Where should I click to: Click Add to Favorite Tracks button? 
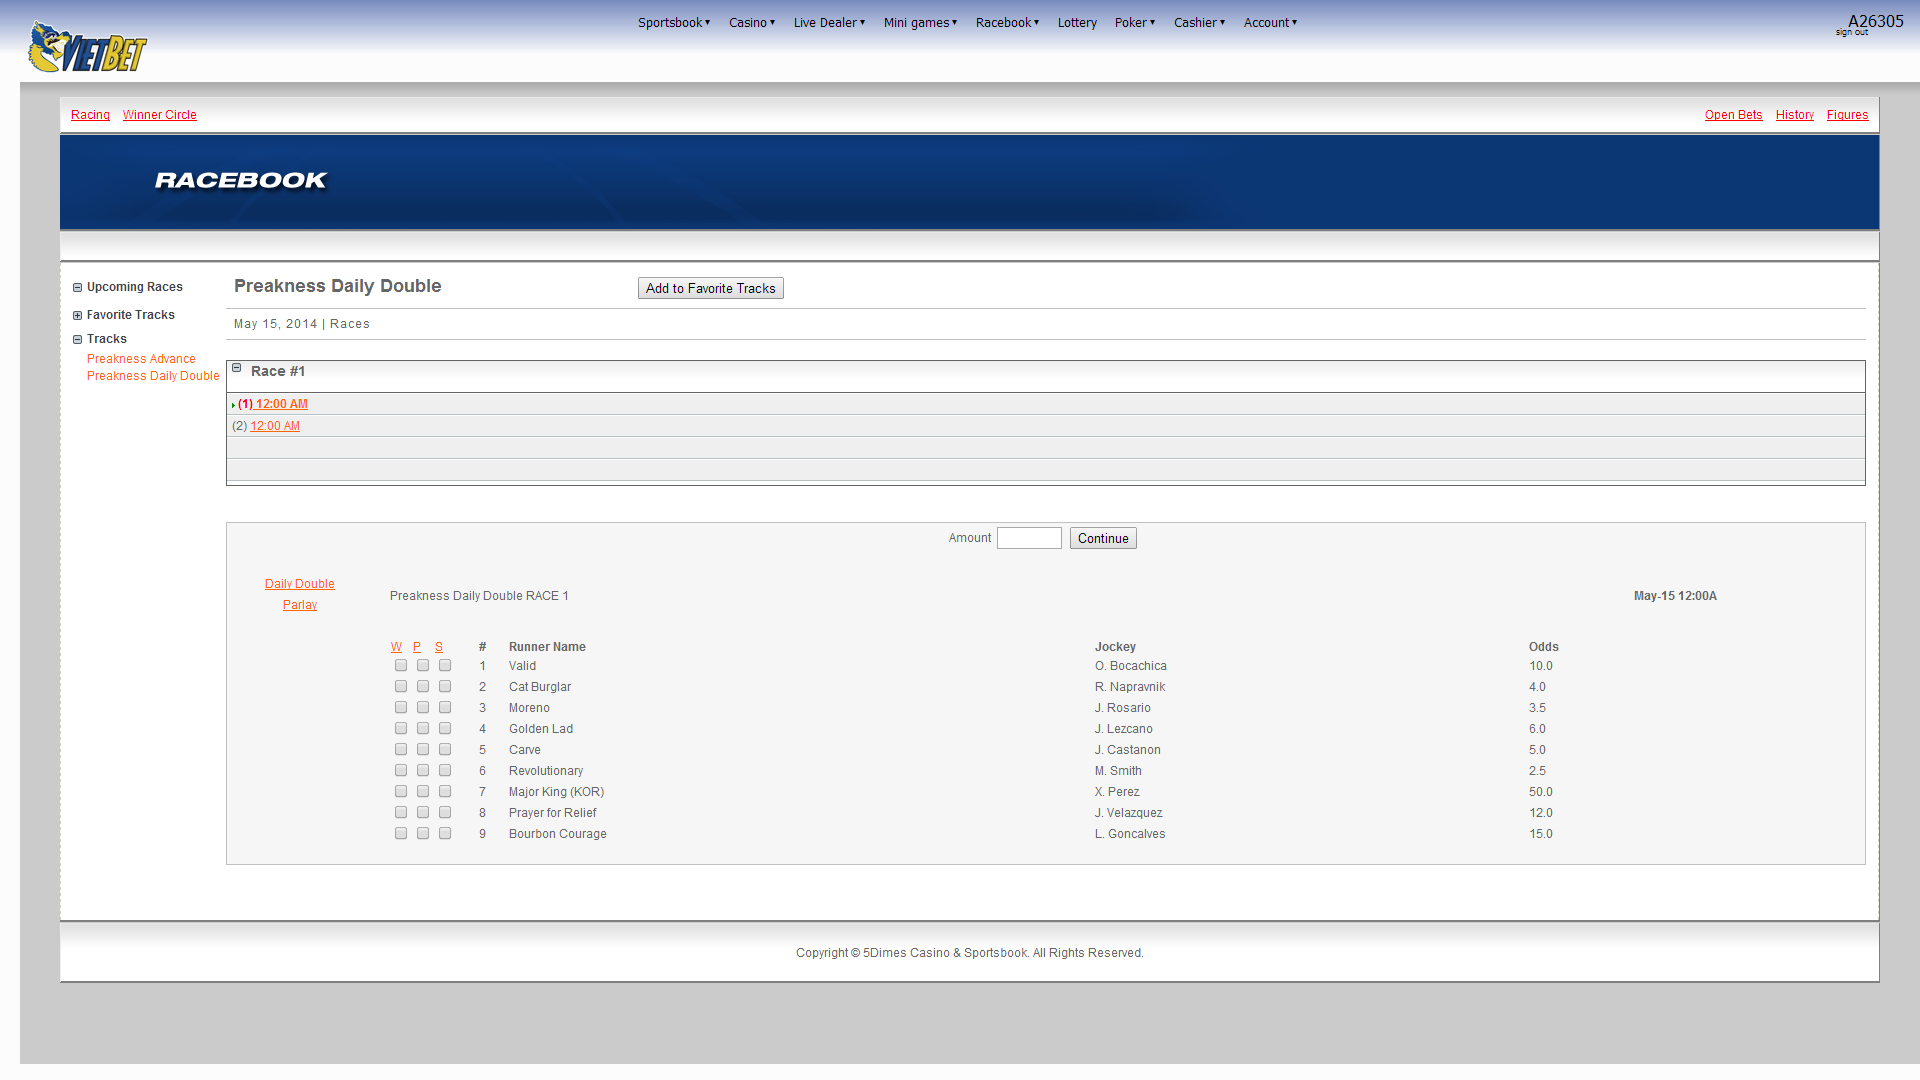coord(710,288)
